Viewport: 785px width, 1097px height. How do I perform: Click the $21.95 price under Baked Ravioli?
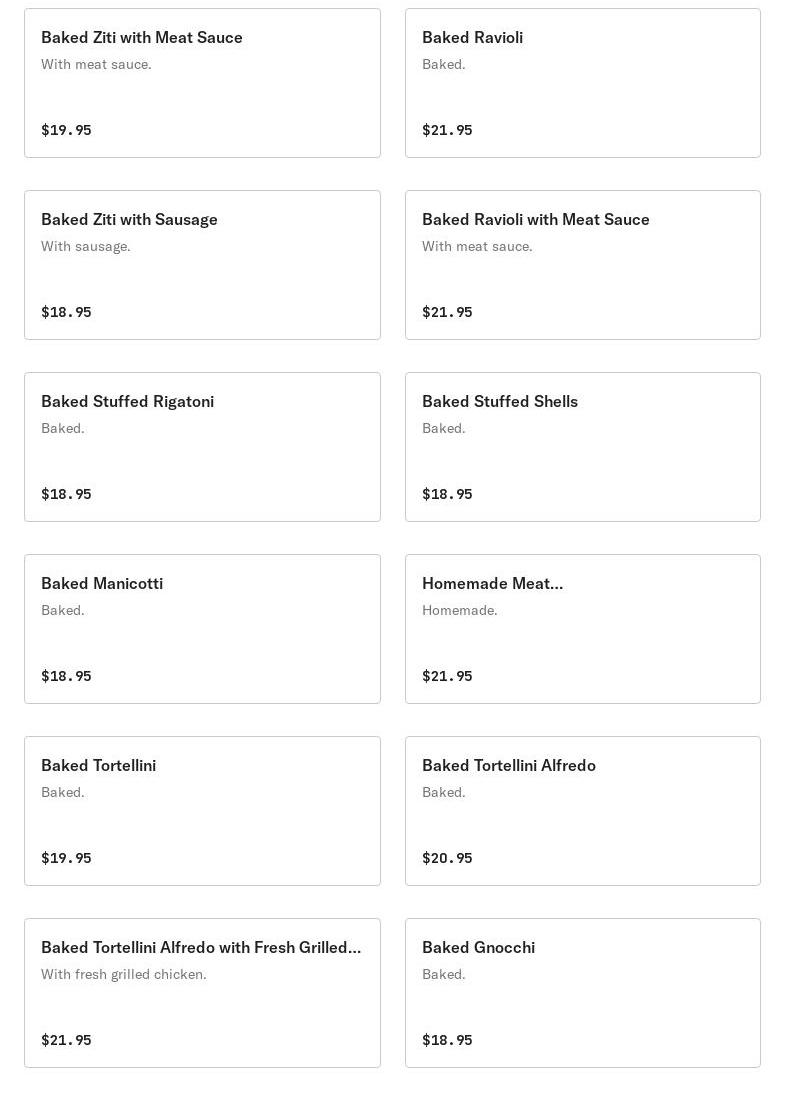pyautogui.click(x=447, y=130)
